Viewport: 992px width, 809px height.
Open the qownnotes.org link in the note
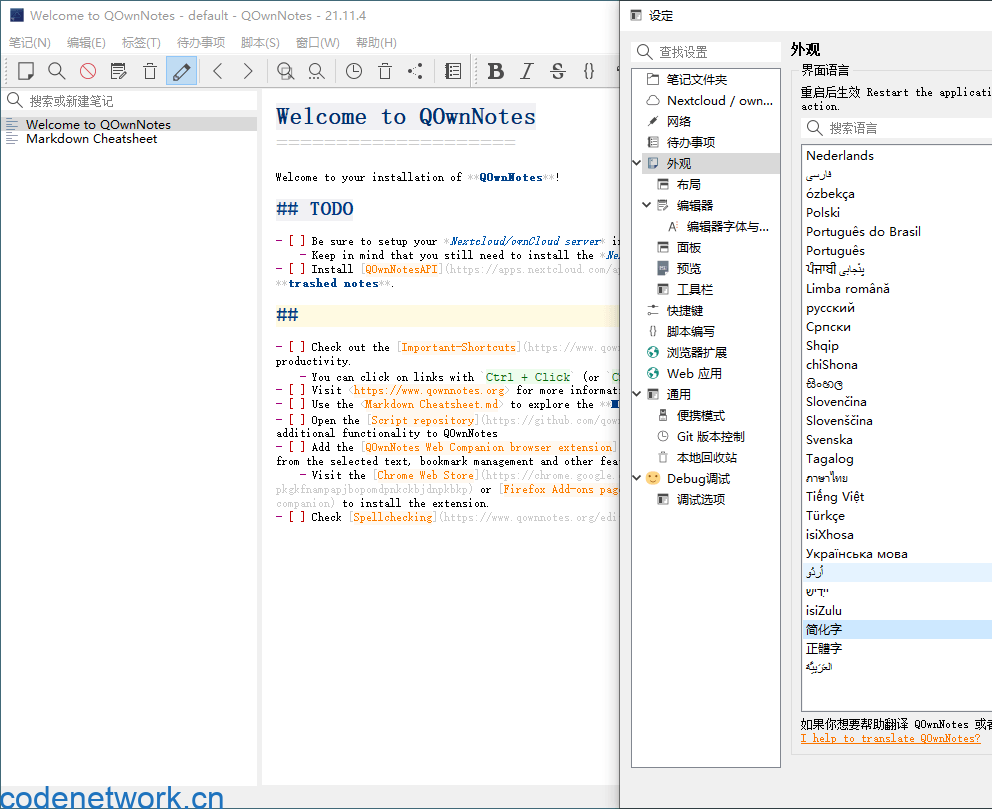[x=428, y=390]
